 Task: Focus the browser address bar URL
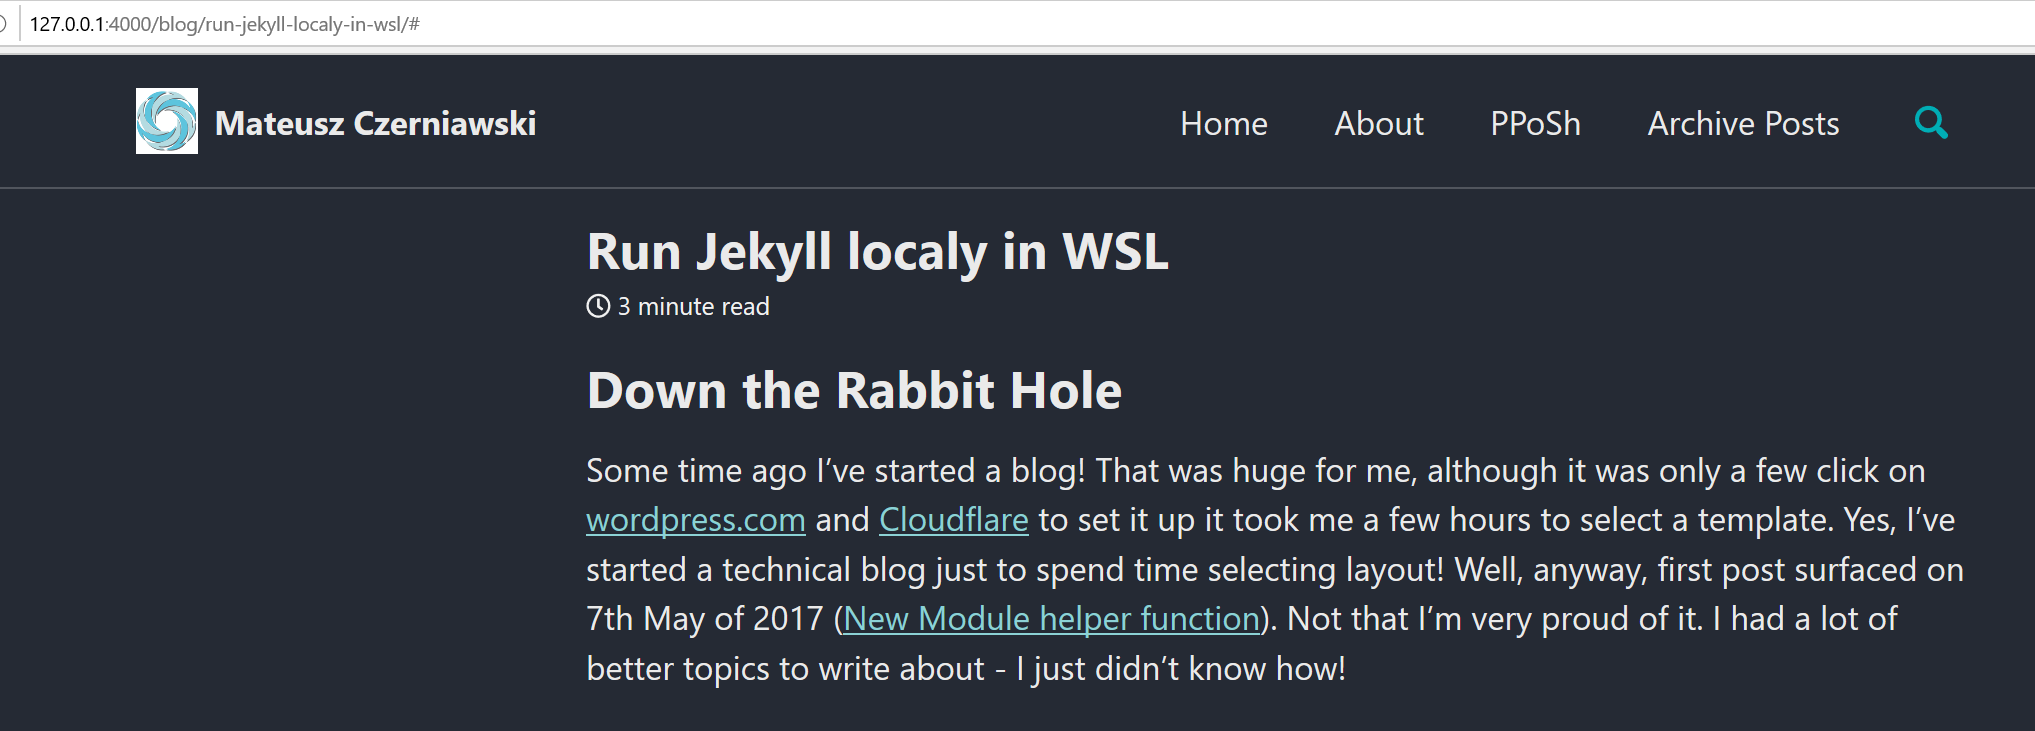coord(225,24)
